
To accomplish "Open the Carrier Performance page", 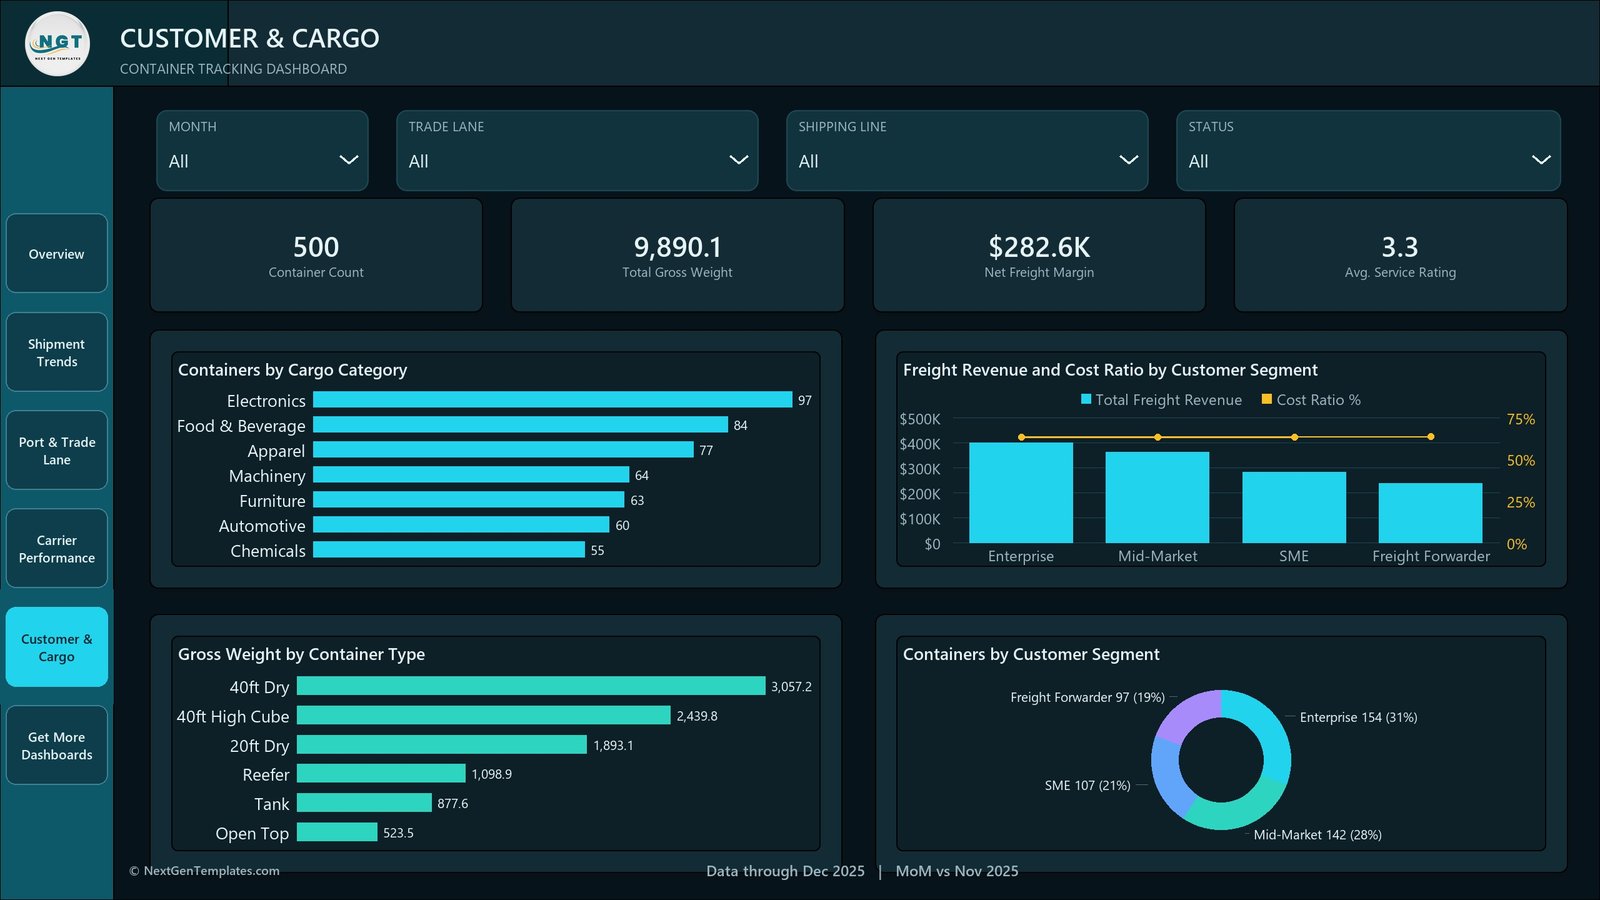I will click(57, 548).
